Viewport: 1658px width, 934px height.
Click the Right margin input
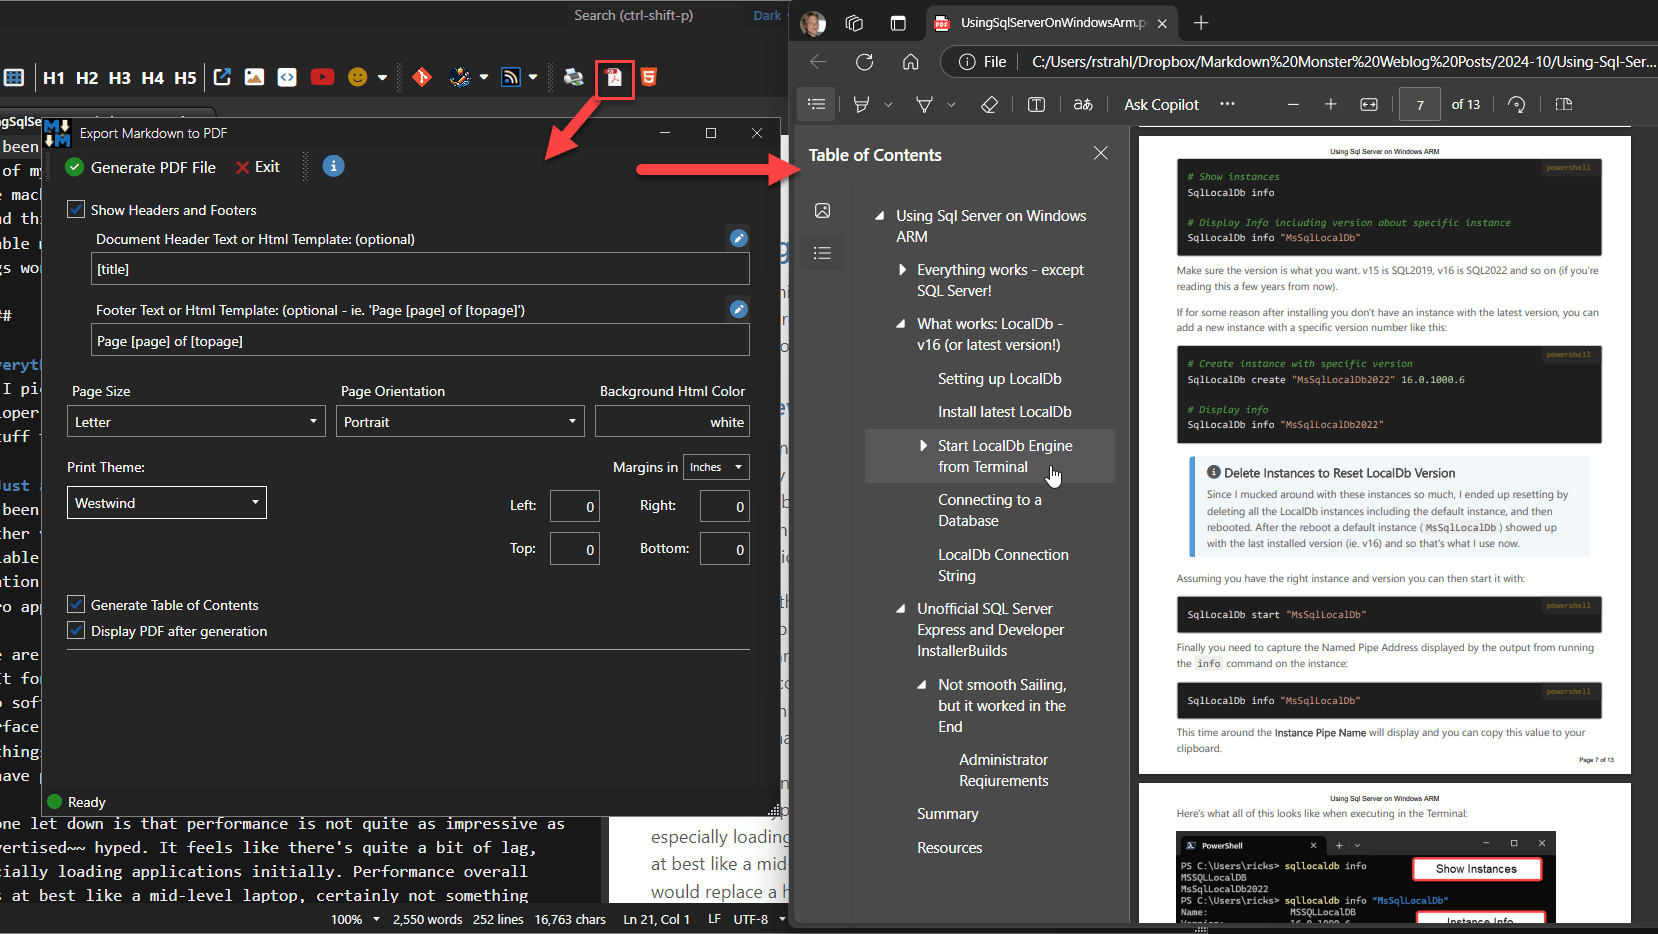click(x=725, y=507)
